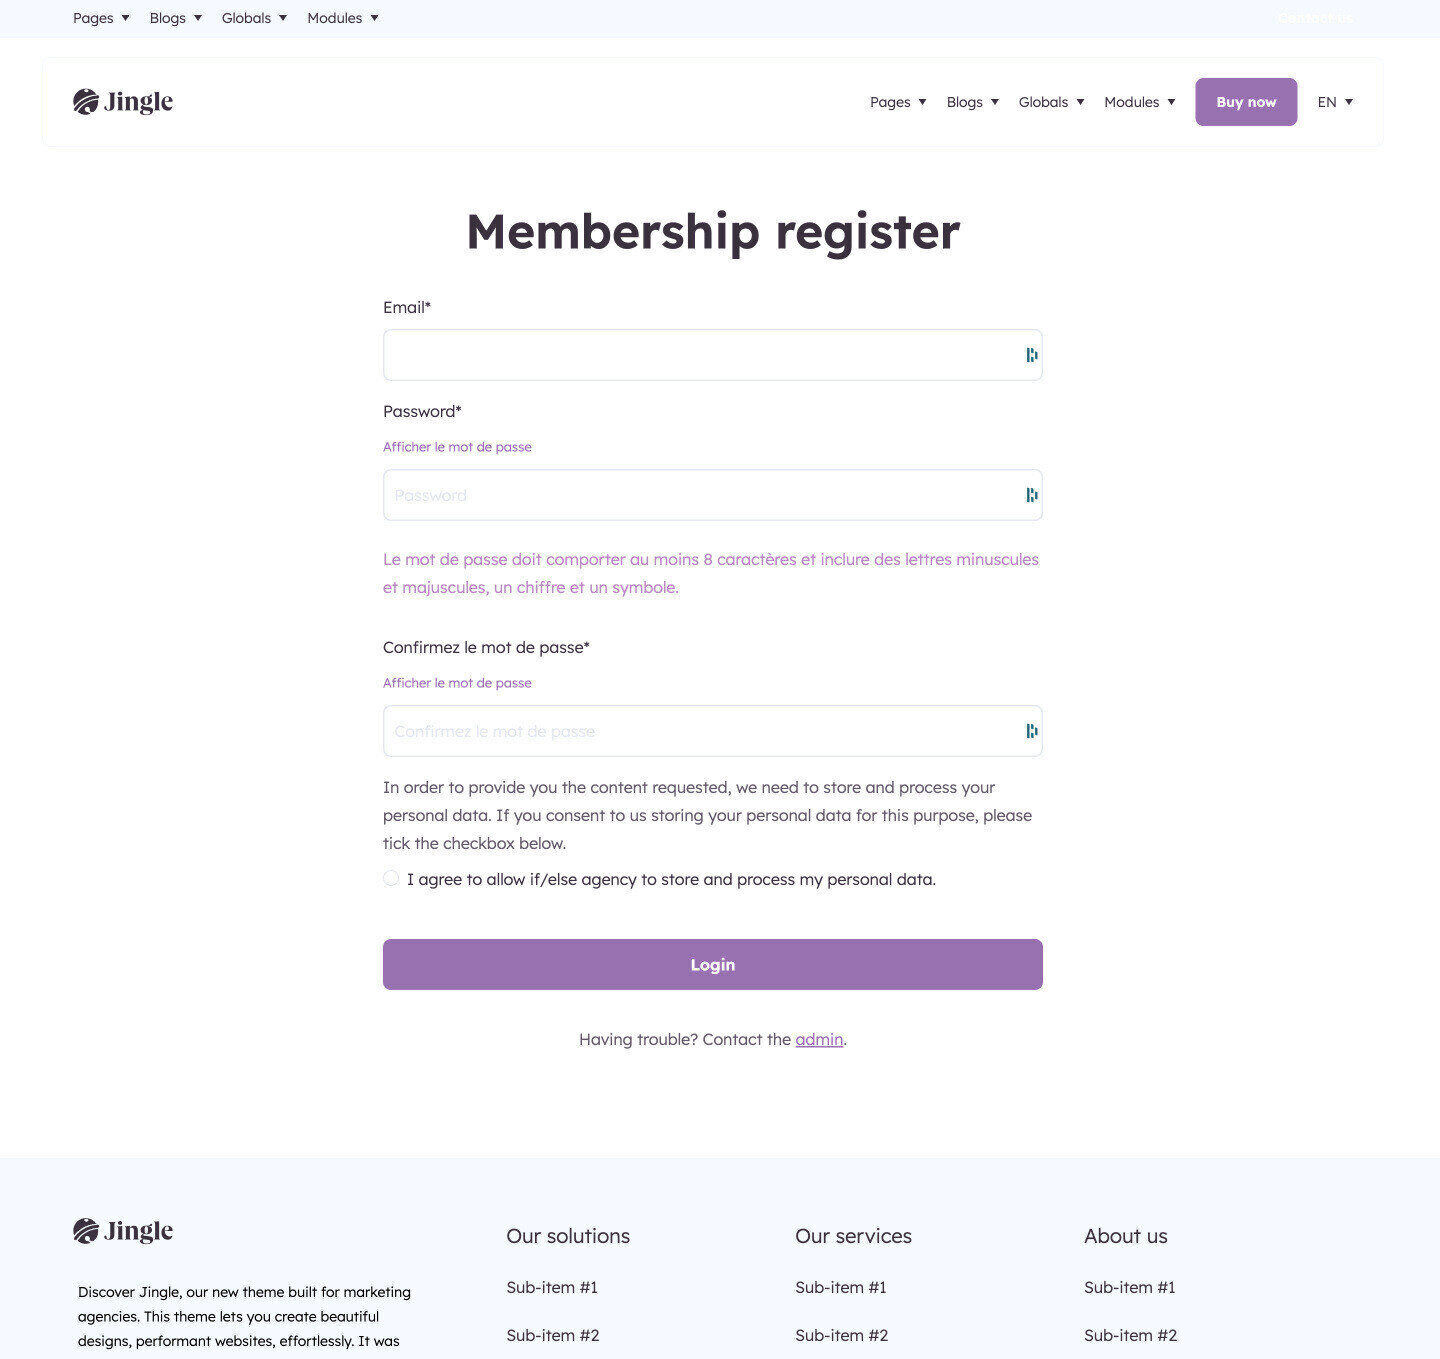Click the password manager icon in Password field
This screenshot has height=1359, width=1440.
1031,495
